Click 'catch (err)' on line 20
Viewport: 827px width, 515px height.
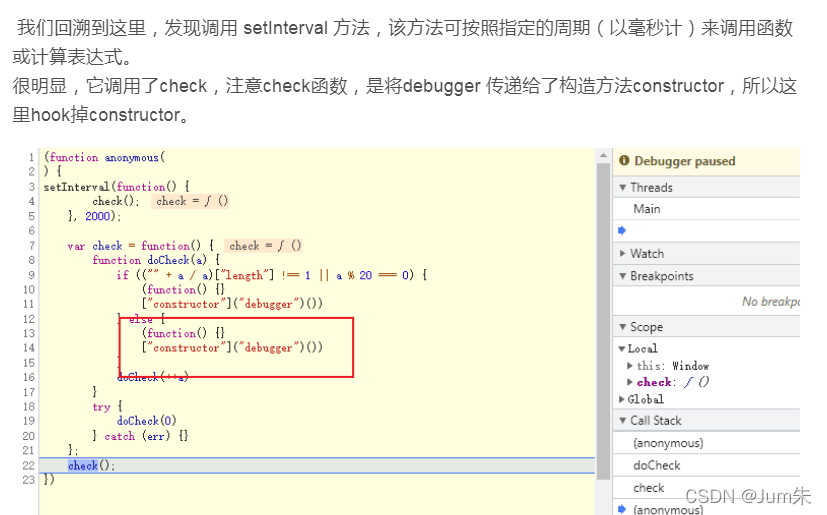137,436
